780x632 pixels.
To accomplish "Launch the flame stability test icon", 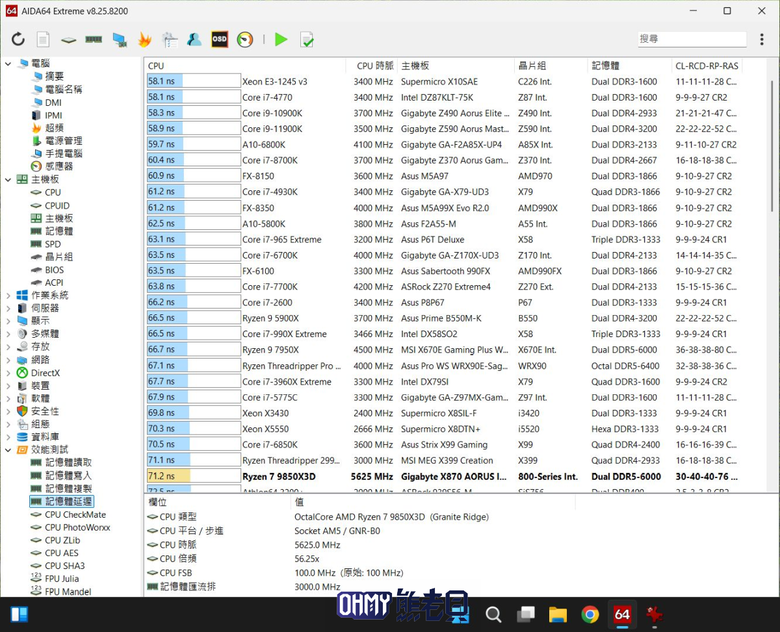I will [145, 39].
